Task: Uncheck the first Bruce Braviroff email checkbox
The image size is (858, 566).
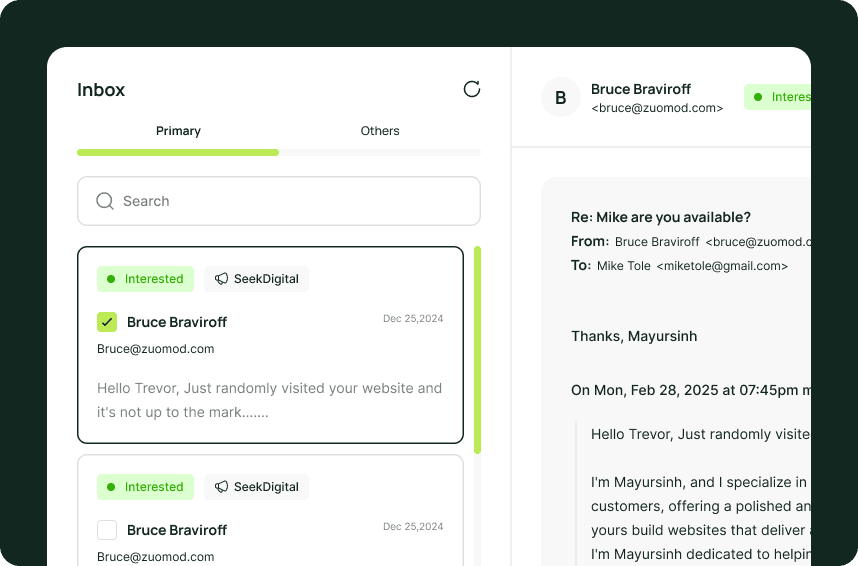Action: (107, 322)
